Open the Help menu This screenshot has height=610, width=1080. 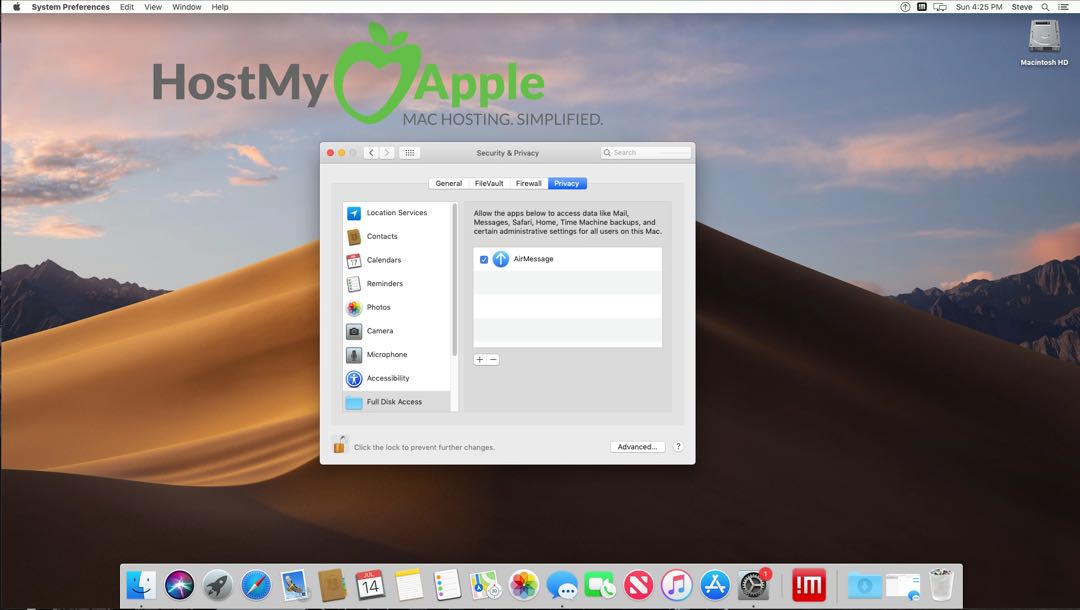click(220, 7)
